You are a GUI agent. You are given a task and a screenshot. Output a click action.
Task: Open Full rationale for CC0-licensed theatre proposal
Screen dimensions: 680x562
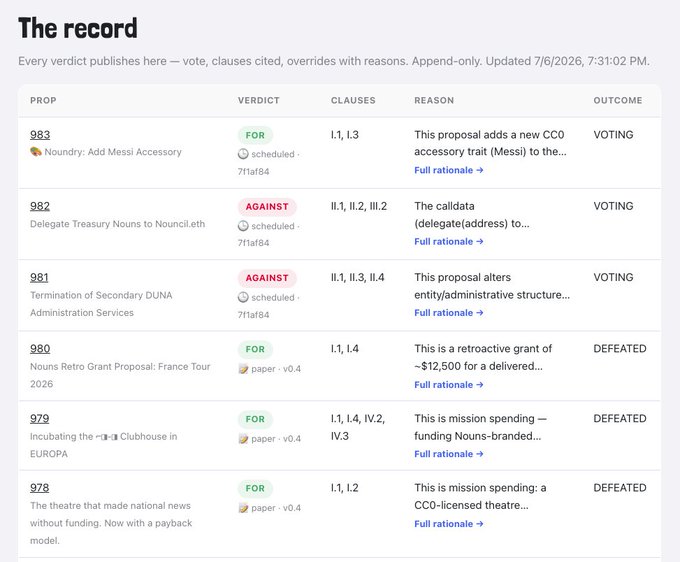pyautogui.click(x=448, y=524)
